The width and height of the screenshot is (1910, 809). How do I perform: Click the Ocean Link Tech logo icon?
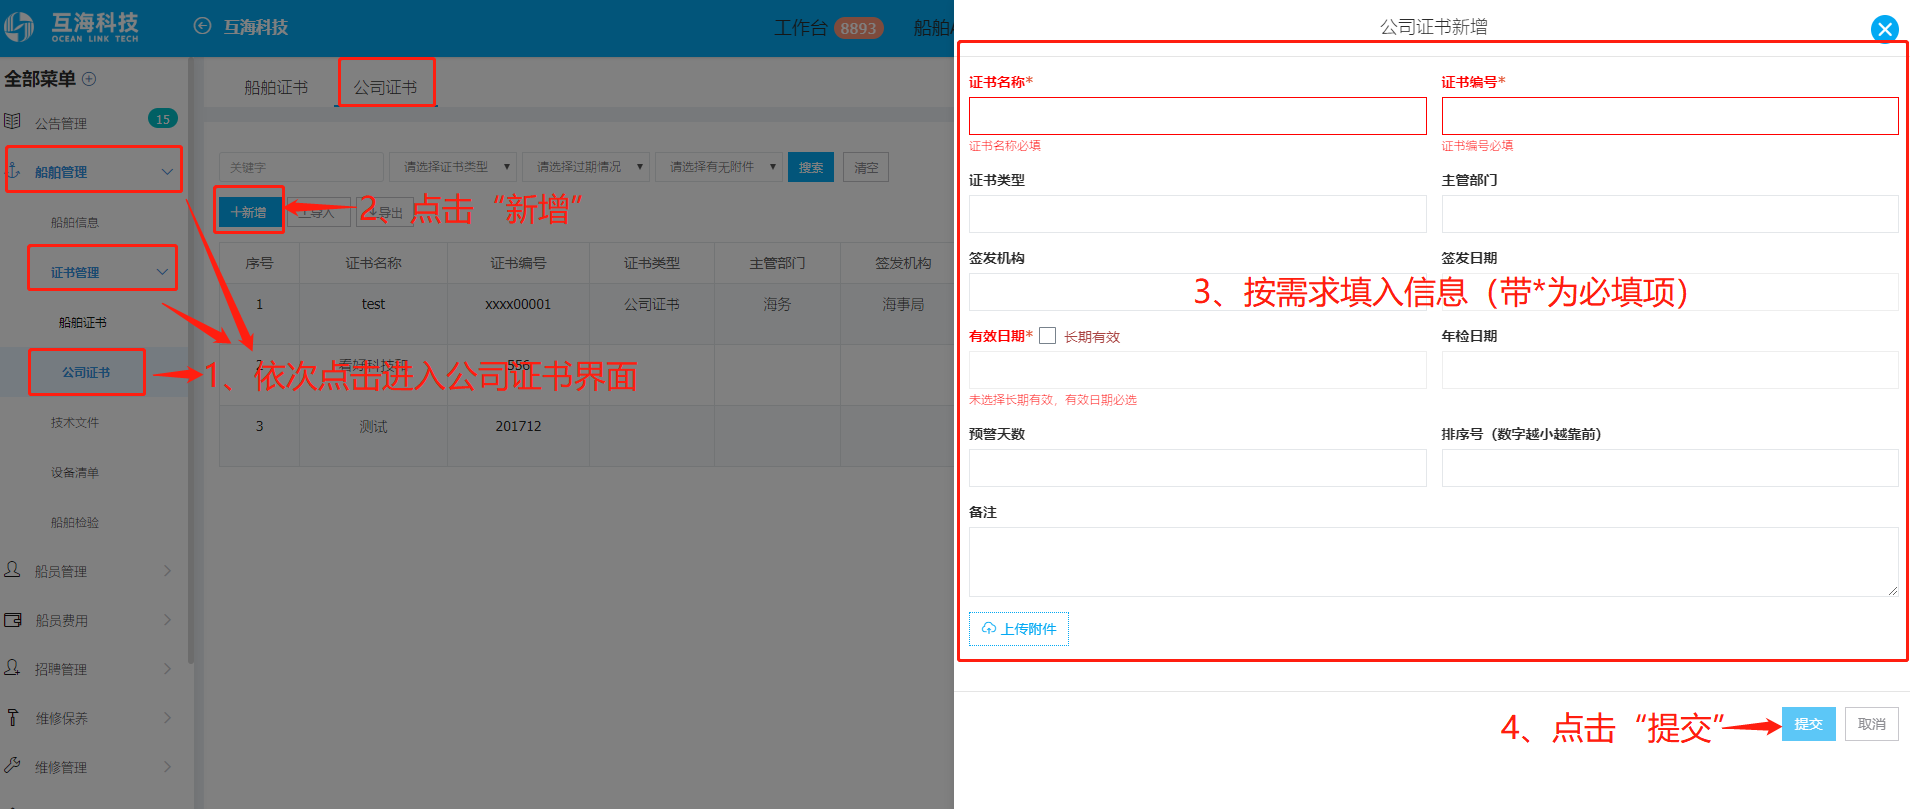(x=19, y=27)
